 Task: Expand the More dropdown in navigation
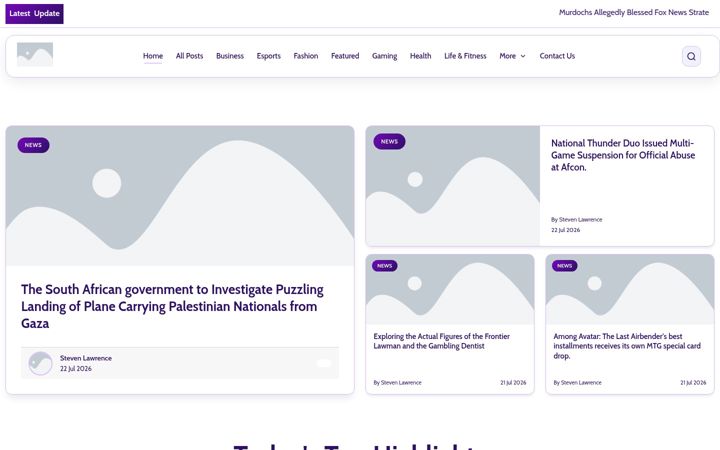(x=512, y=56)
